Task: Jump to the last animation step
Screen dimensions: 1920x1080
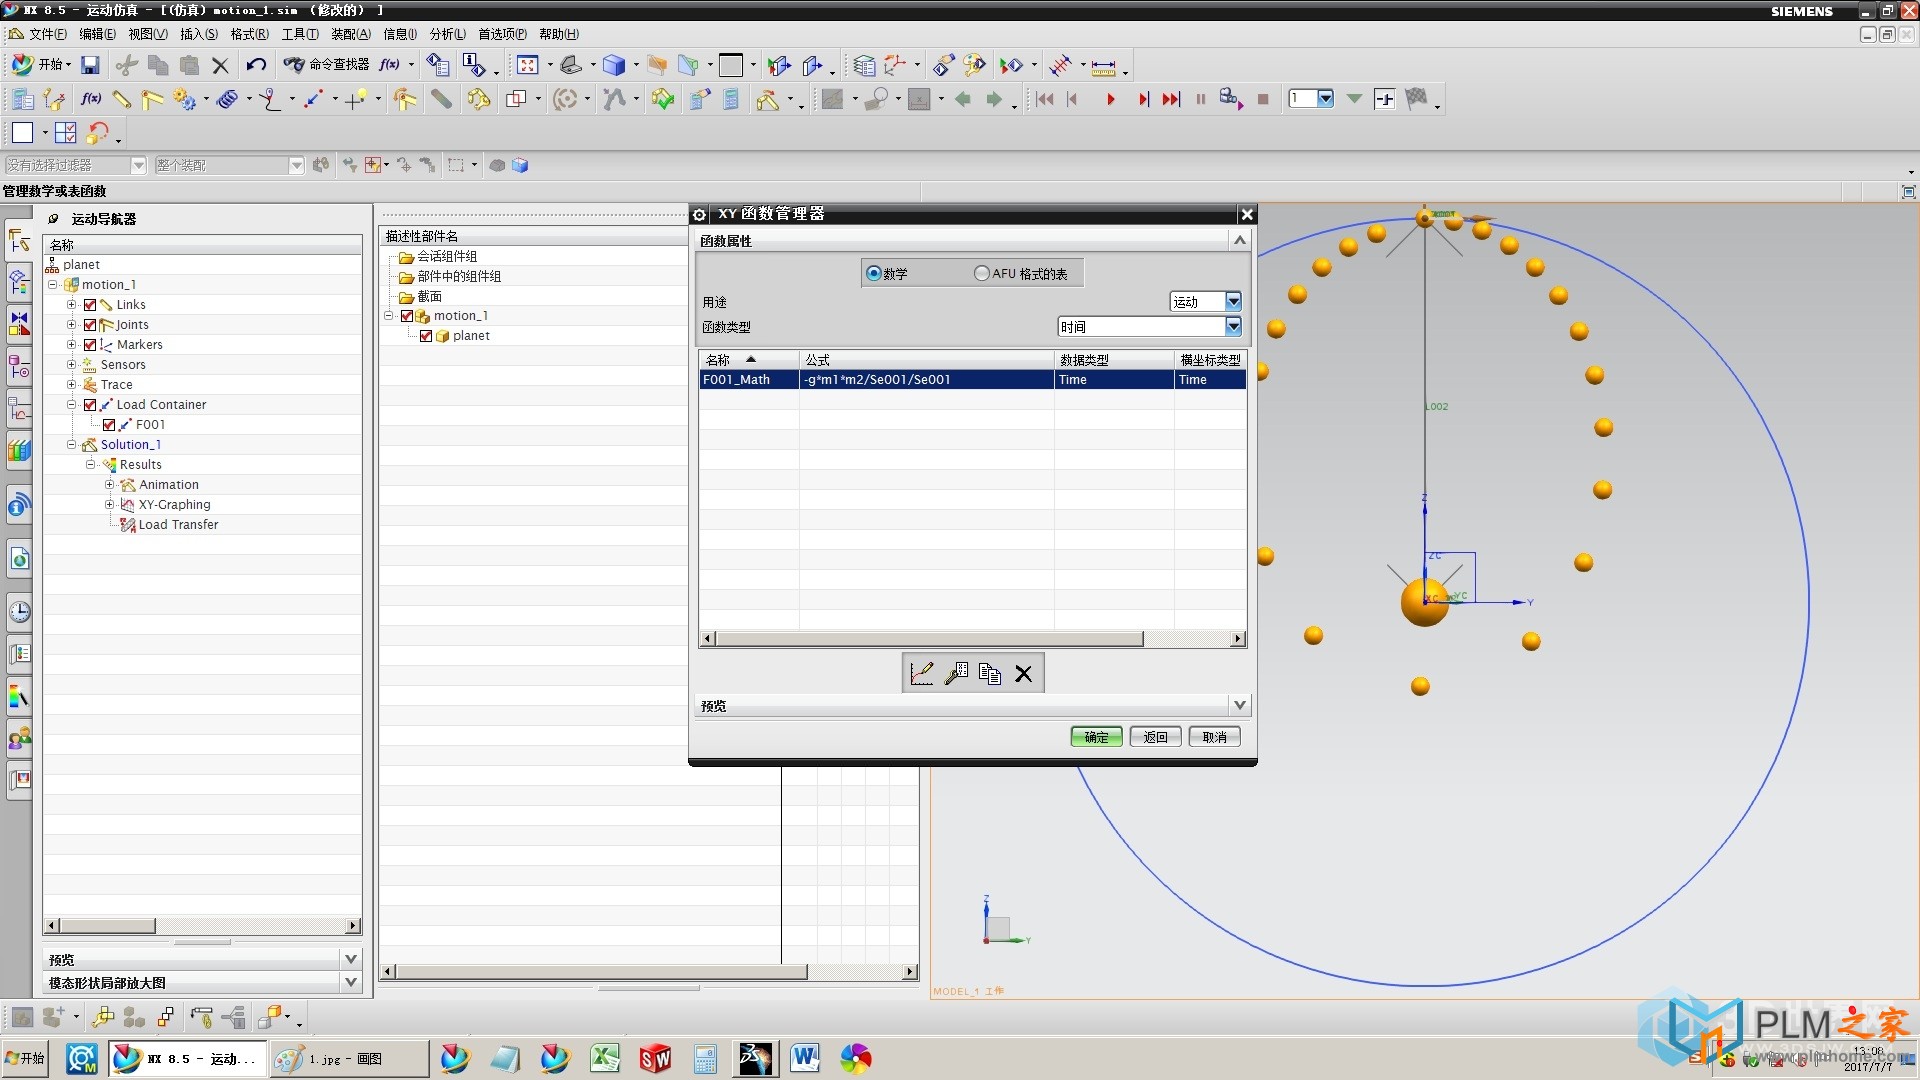Action: tap(1171, 99)
